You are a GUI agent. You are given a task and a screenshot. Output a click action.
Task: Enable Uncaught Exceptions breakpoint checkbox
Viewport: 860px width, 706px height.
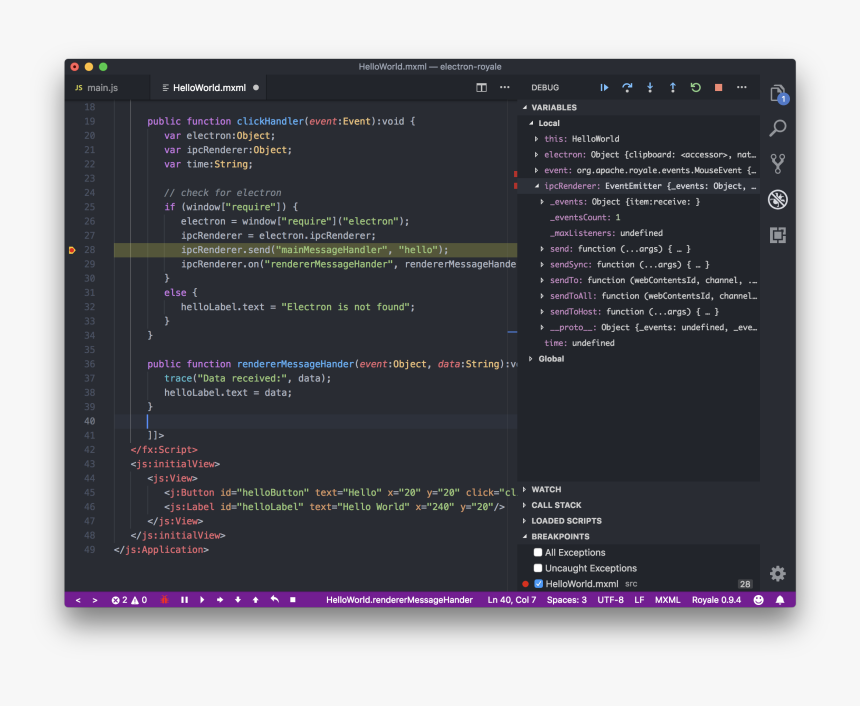[x=538, y=568]
